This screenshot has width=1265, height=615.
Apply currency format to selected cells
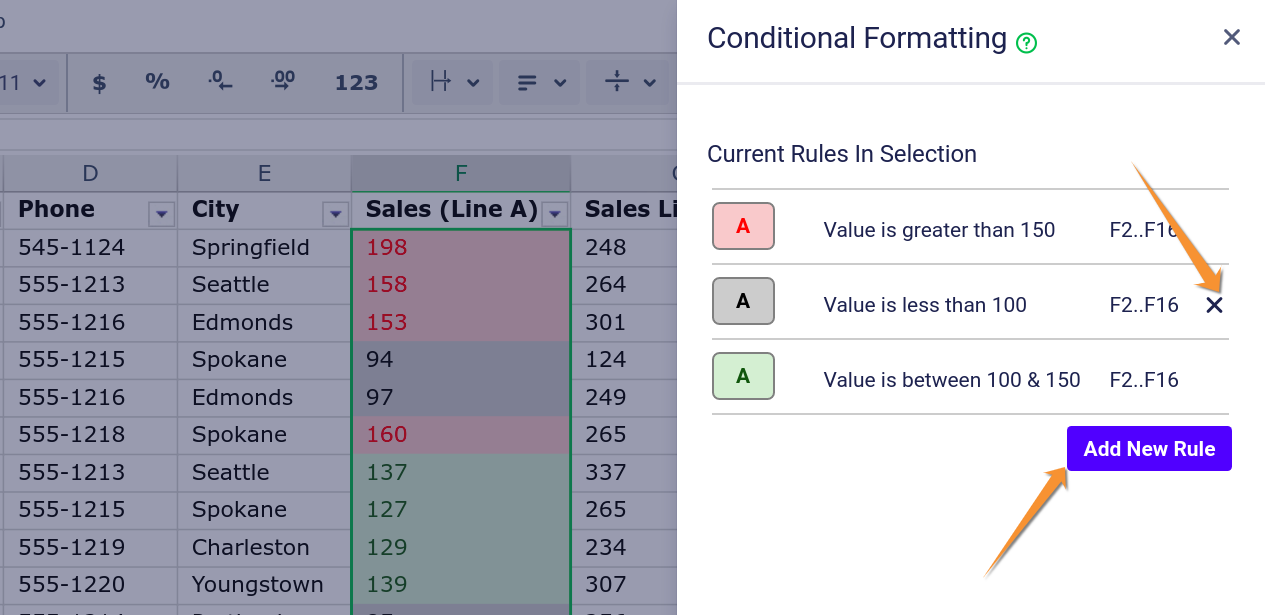pos(97,83)
